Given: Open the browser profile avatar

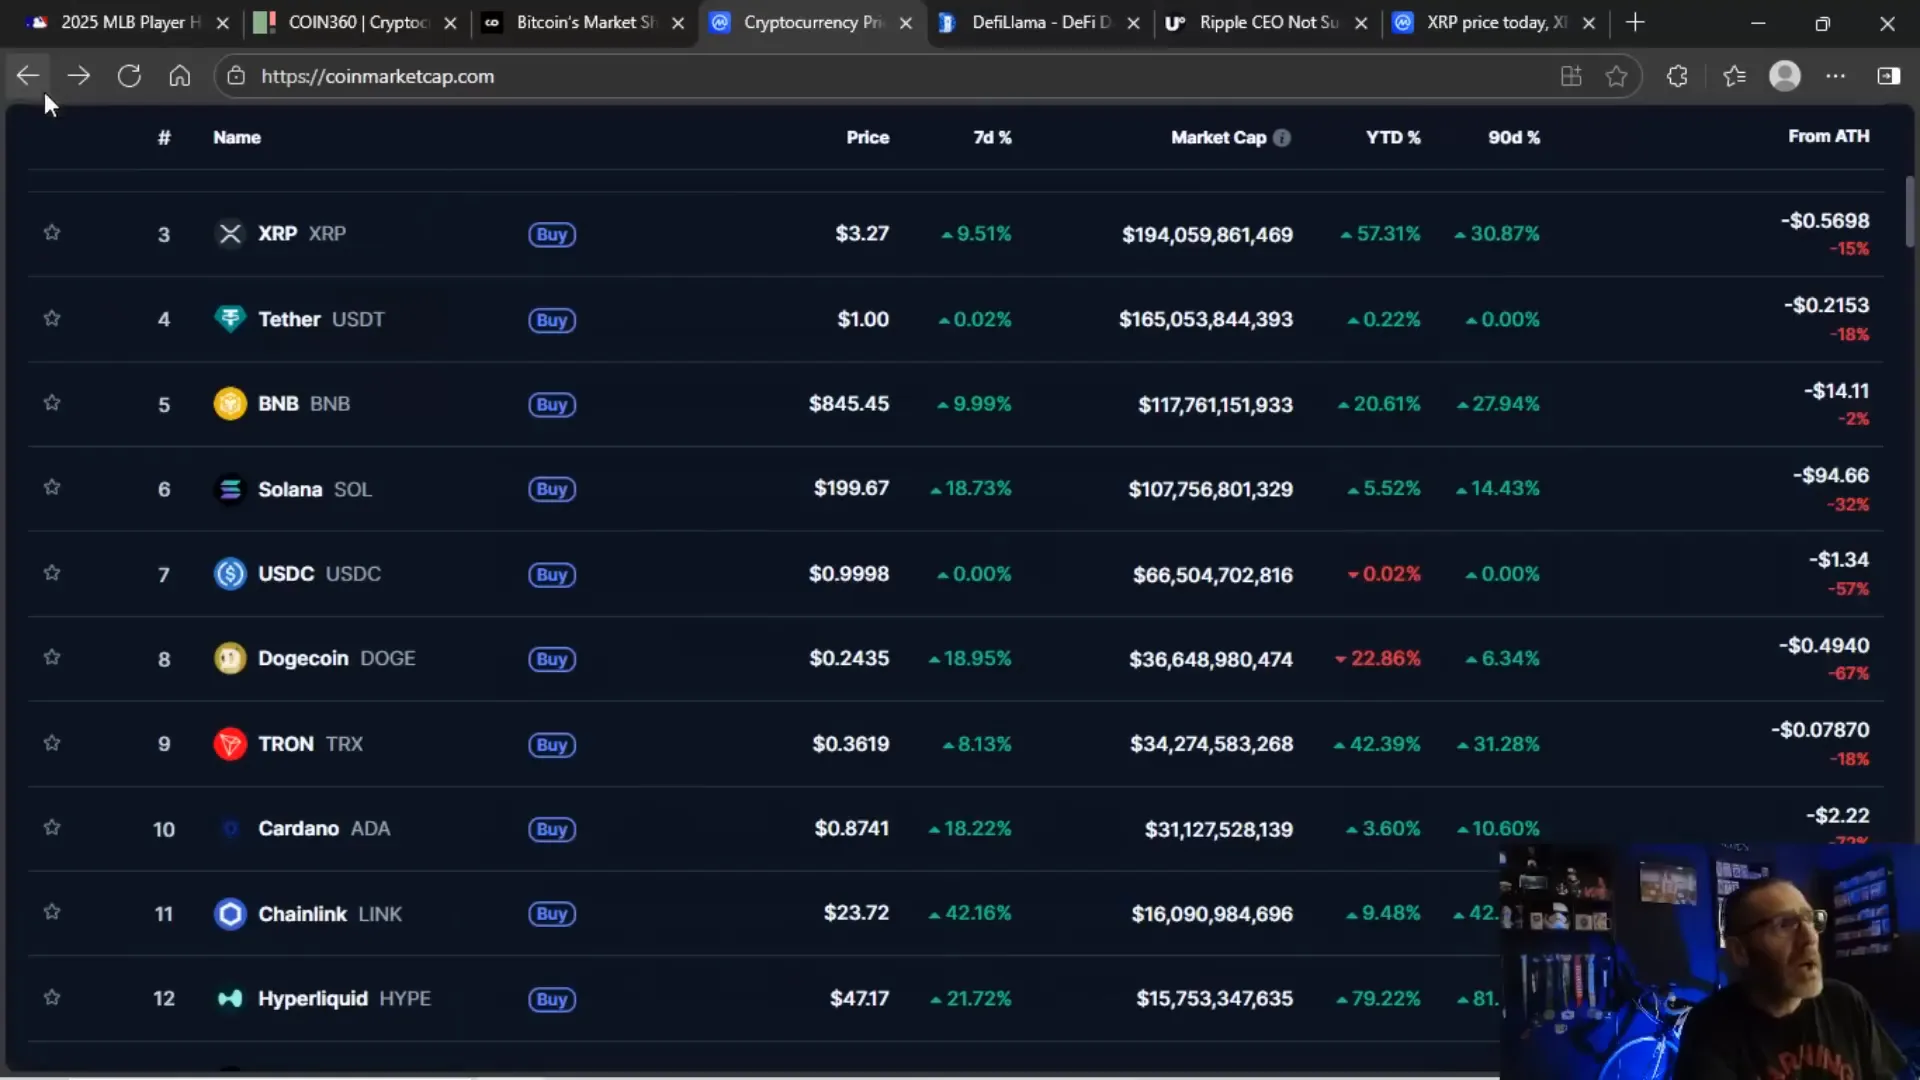Looking at the screenshot, I should (x=1785, y=76).
